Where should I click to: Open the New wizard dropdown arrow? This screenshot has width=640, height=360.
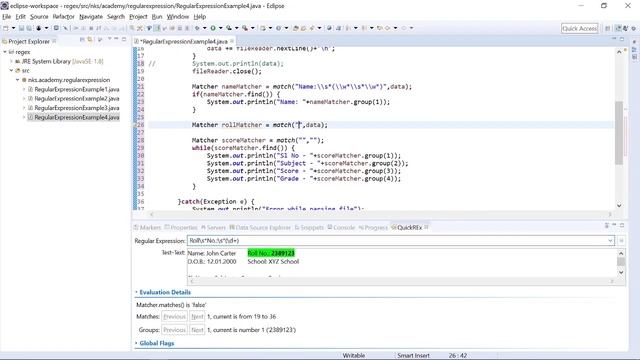(13, 28)
